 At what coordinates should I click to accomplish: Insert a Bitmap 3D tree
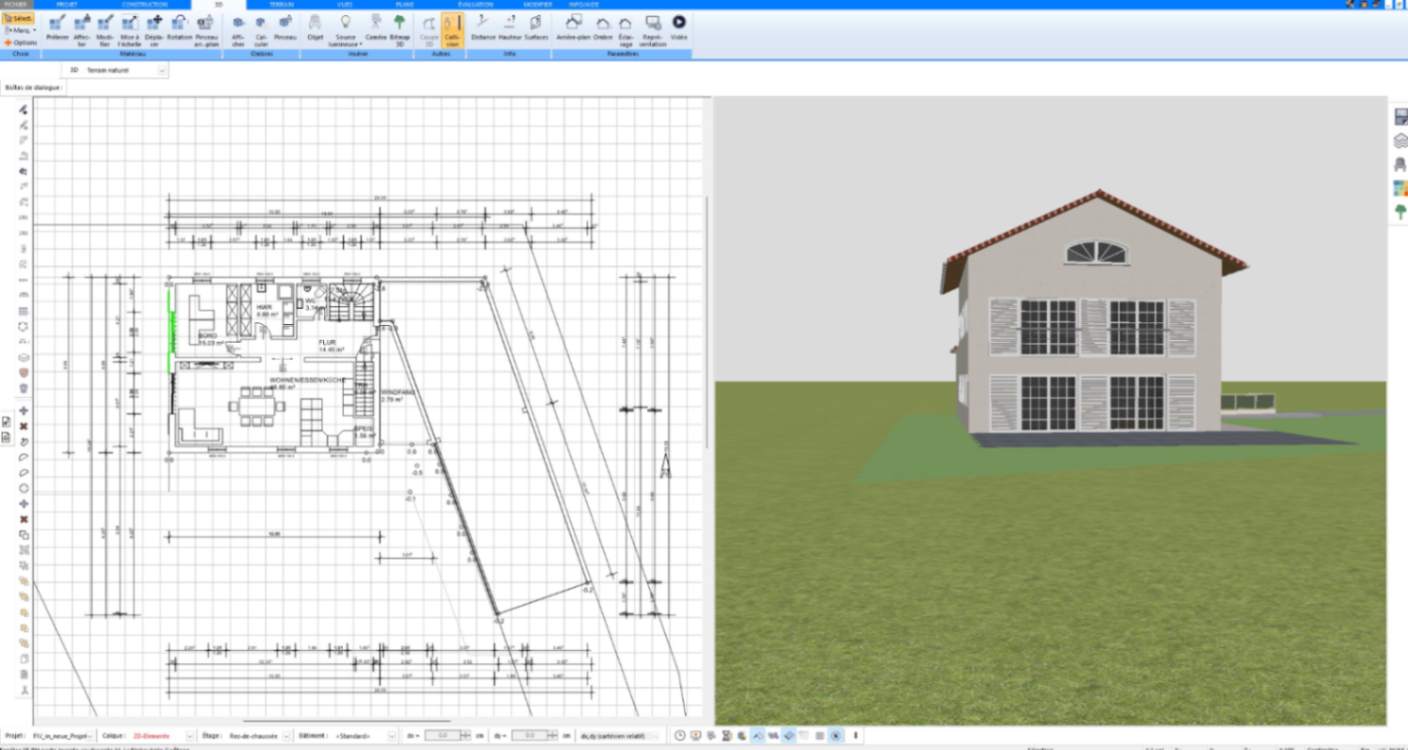point(399,30)
